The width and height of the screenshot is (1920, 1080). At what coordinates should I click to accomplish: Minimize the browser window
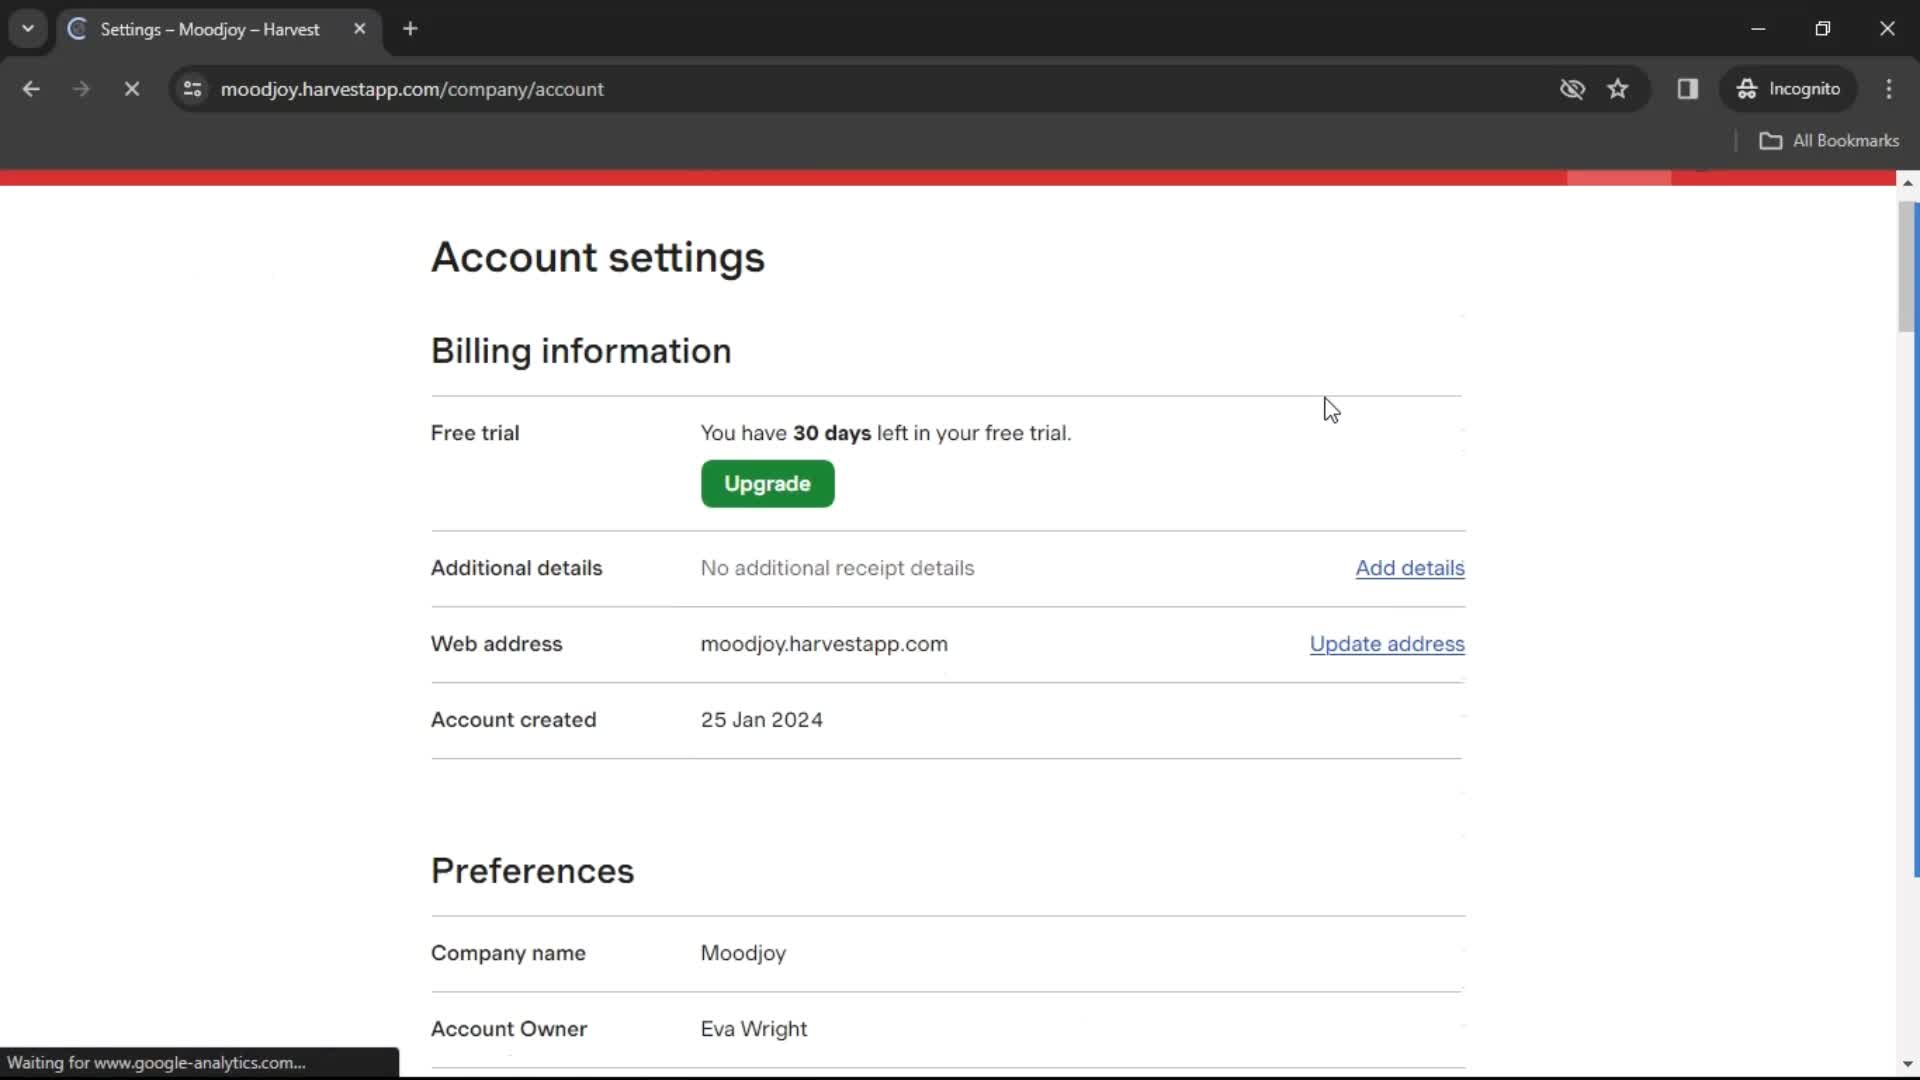[x=1758, y=29]
